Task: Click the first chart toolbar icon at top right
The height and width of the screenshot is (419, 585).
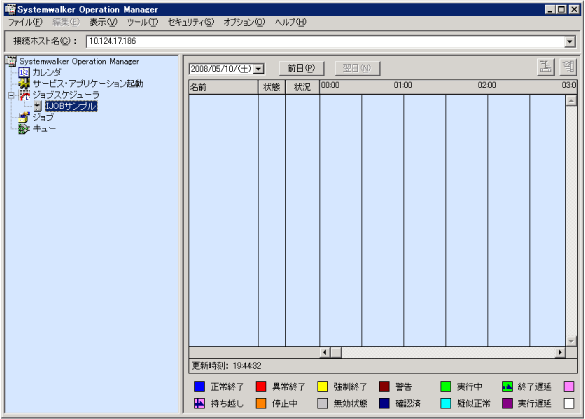Action: 546,67
